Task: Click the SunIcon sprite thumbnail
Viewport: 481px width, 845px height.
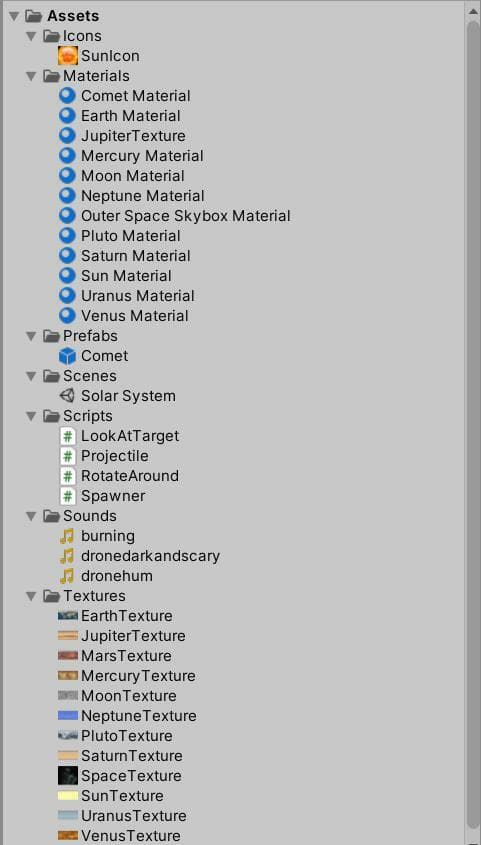Action: 67,56
